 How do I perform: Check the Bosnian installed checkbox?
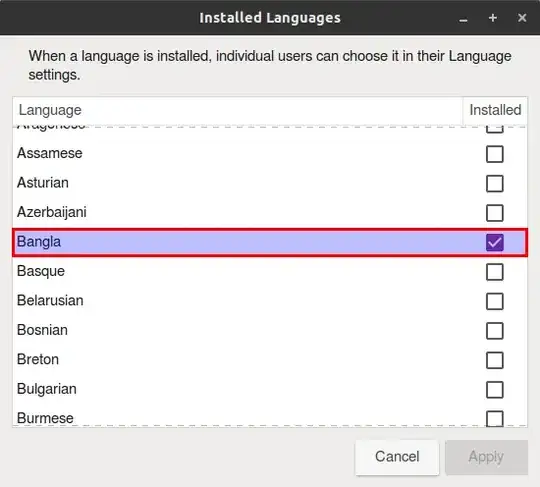(x=495, y=331)
